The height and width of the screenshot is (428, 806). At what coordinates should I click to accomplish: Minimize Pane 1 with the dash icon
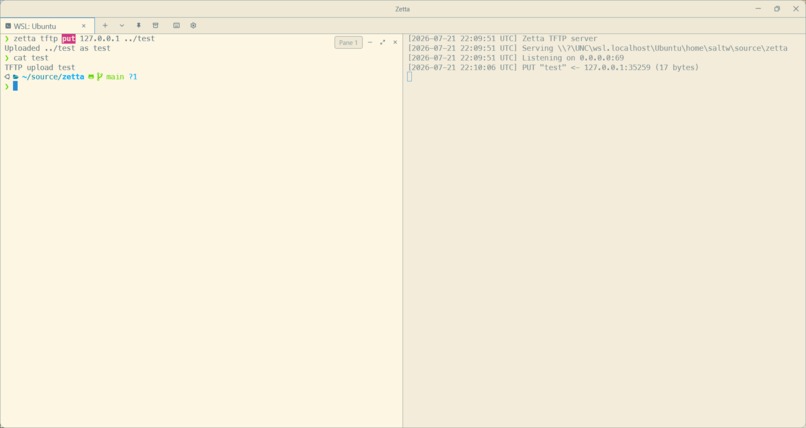click(x=370, y=43)
